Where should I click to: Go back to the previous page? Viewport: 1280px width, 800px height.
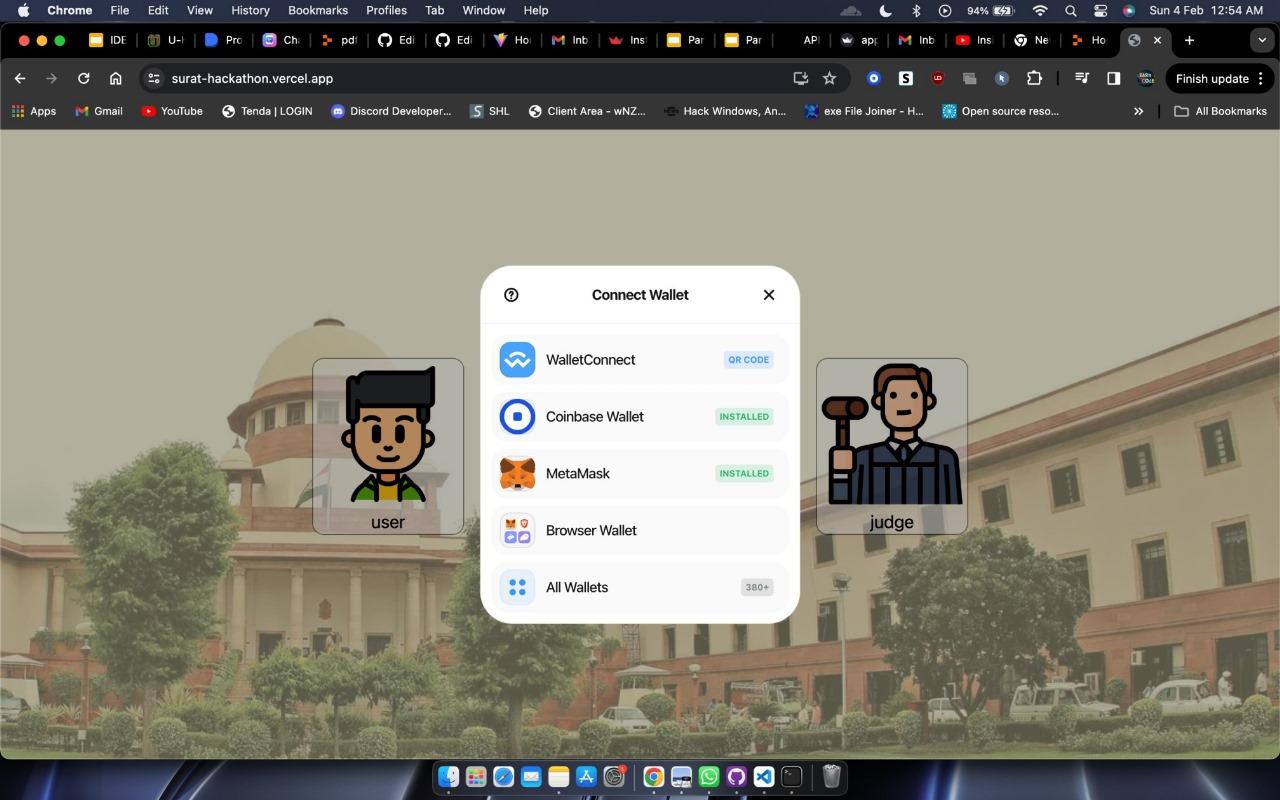(20, 78)
